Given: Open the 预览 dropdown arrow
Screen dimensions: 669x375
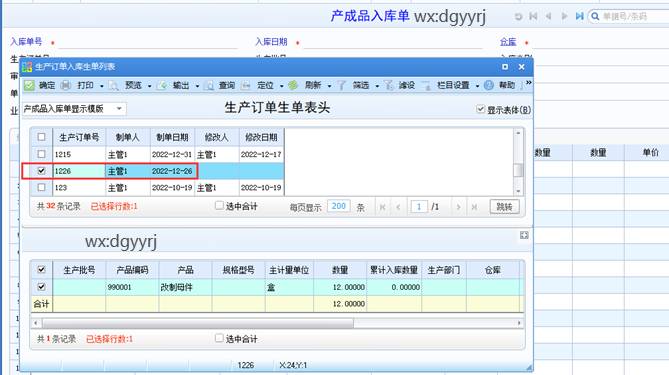Looking at the screenshot, I should (149, 86).
